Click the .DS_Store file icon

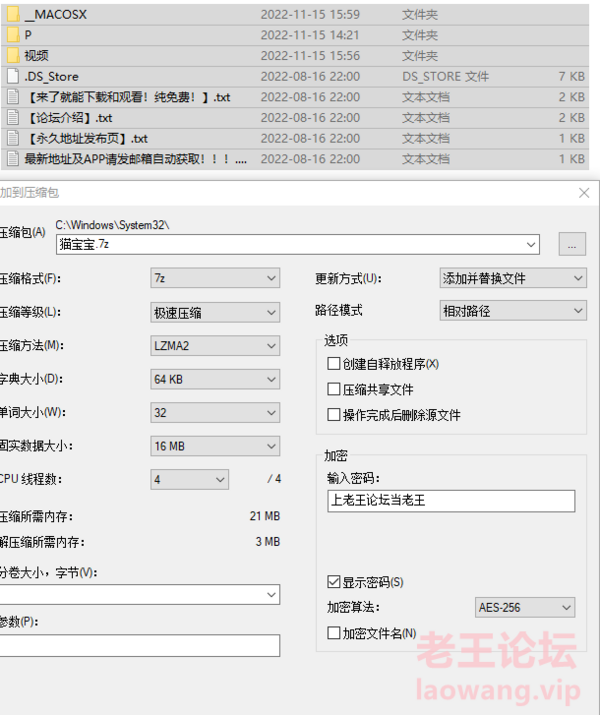tap(13, 76)
